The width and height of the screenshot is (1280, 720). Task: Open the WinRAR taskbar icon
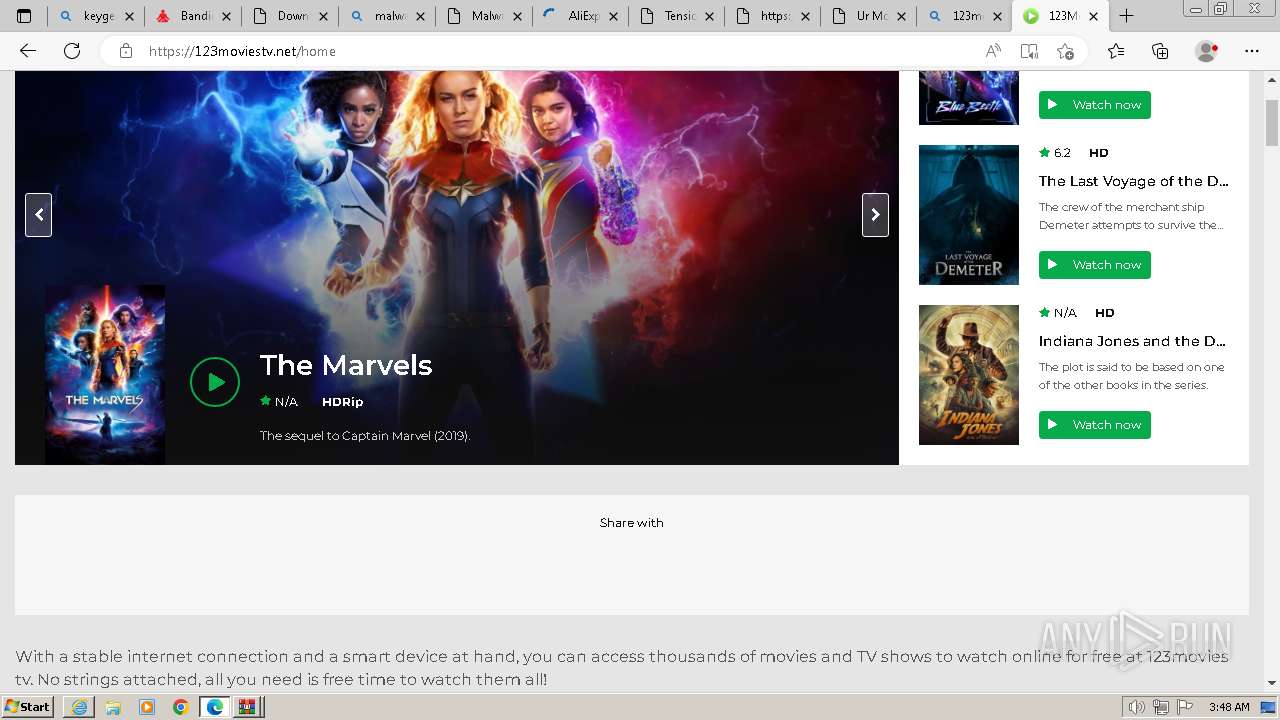coord(247,707)
